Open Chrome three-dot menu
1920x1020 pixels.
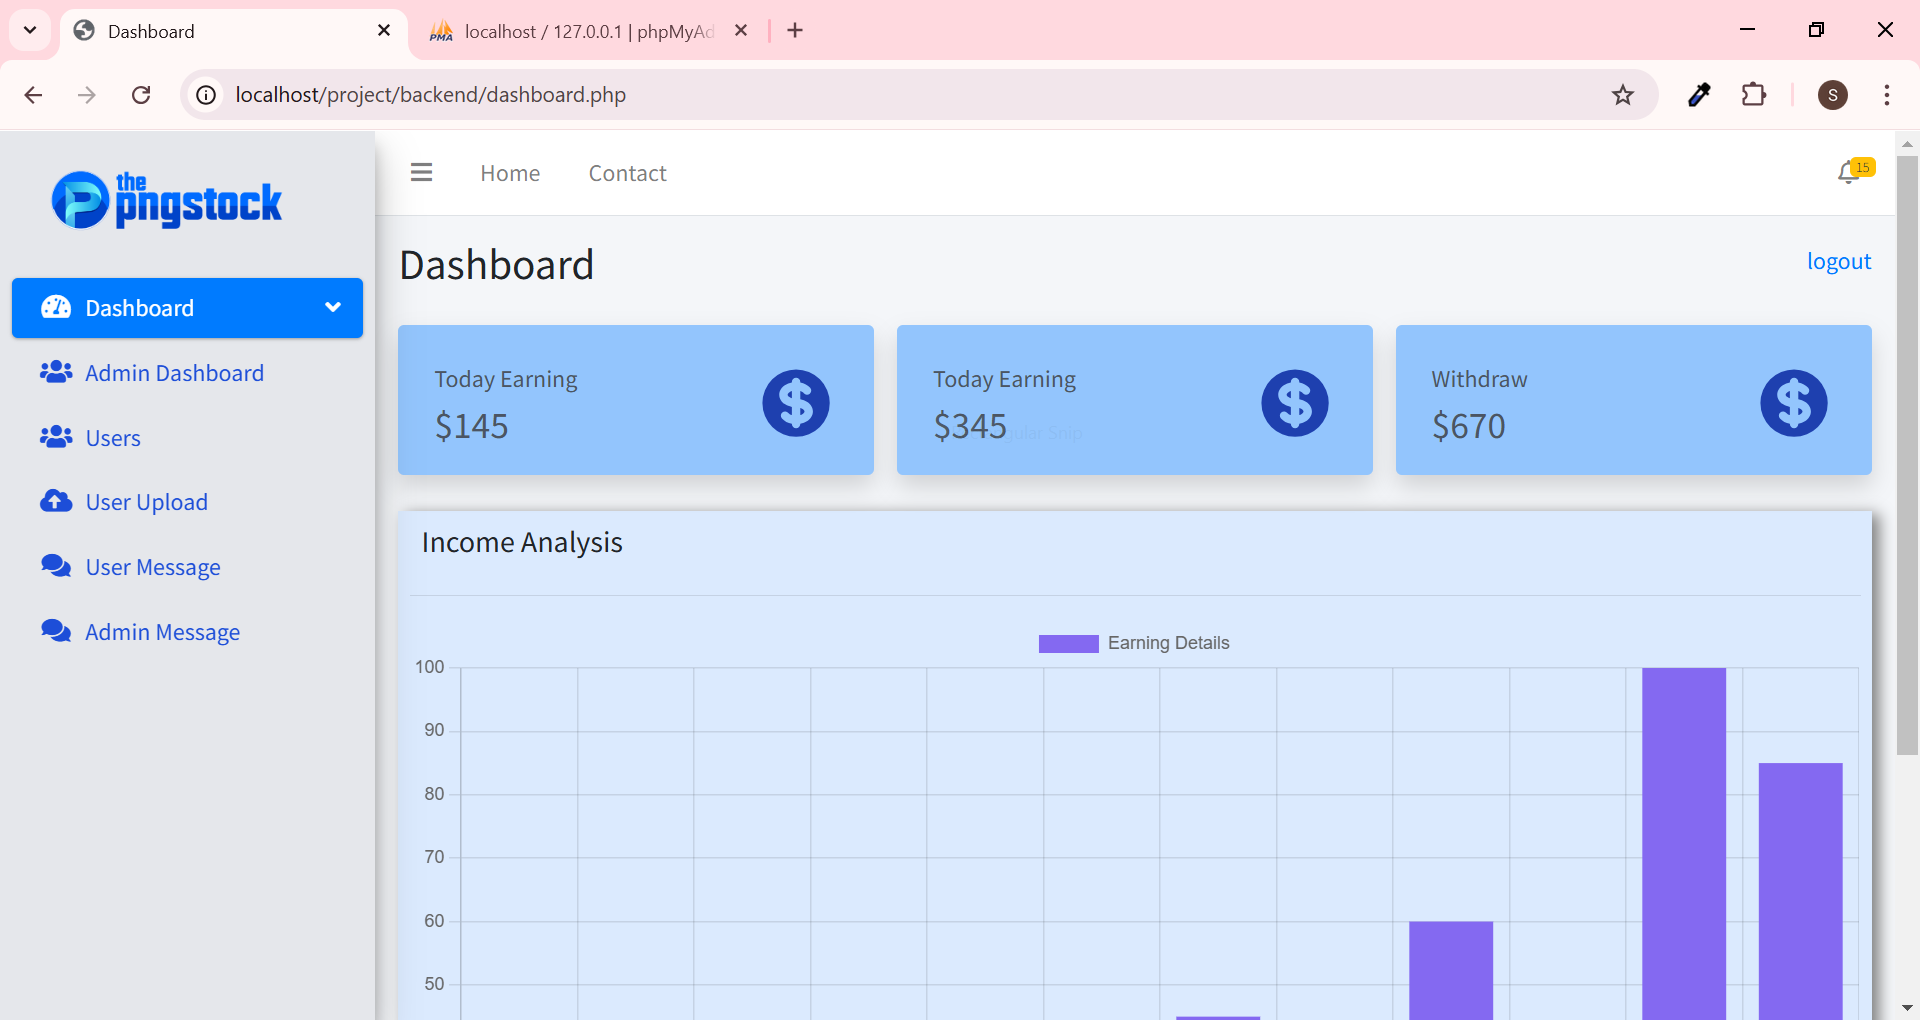click(1887, 95)
